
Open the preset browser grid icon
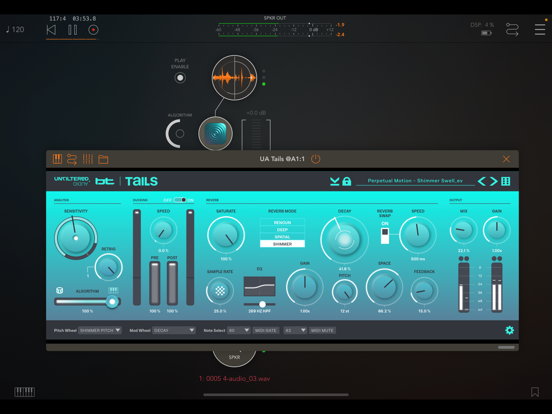tap(506, 181)
